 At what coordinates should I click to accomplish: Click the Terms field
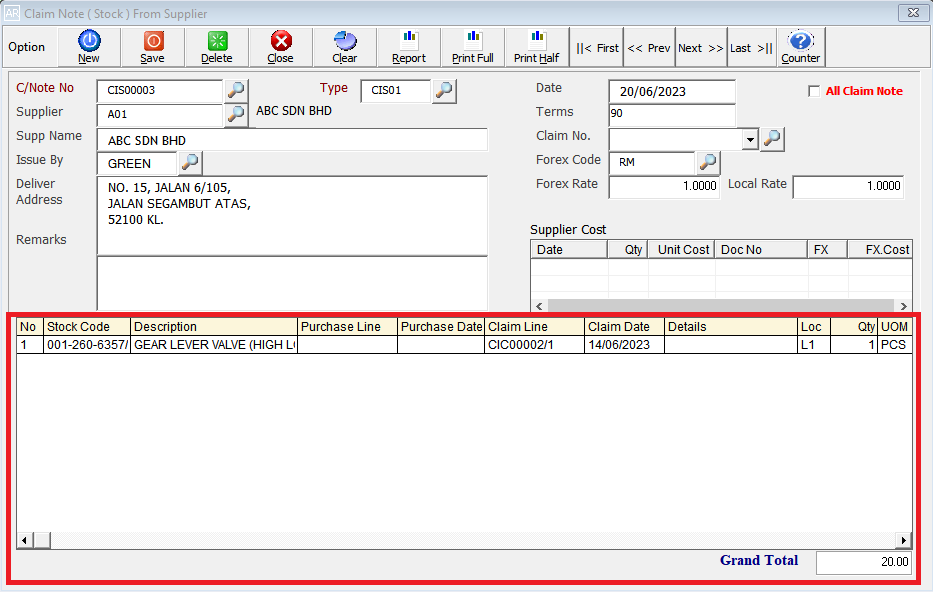click(x=672, y=114)
